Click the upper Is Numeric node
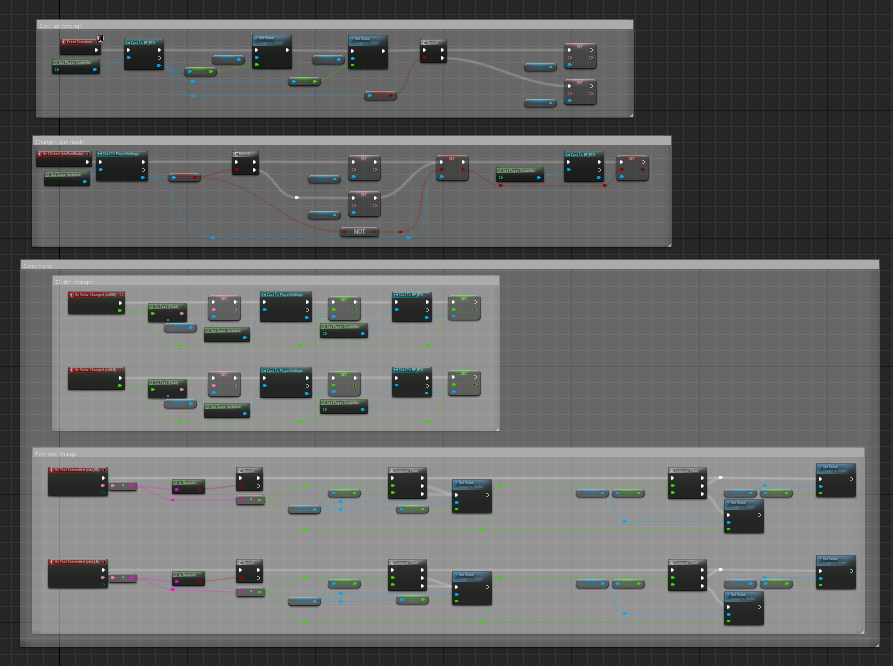Screen dimensions: 893x666 188,485
